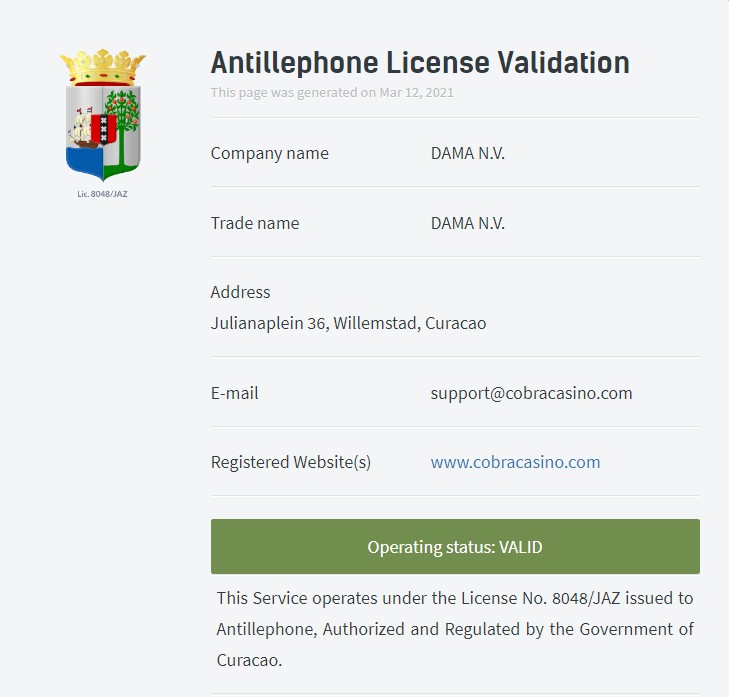Click the E-mail label
Screen dimensions: 729x697
234,393
